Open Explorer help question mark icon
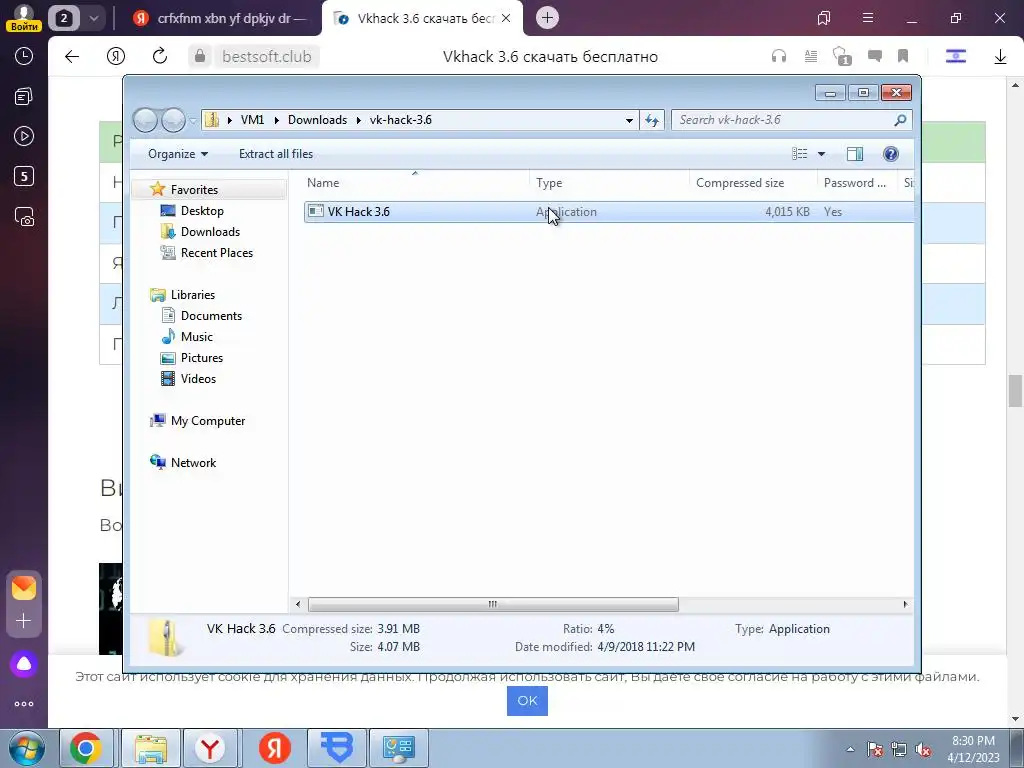The width and height of the screenshot is (1024, 768). pyautogui.click(x=891, y=154)
